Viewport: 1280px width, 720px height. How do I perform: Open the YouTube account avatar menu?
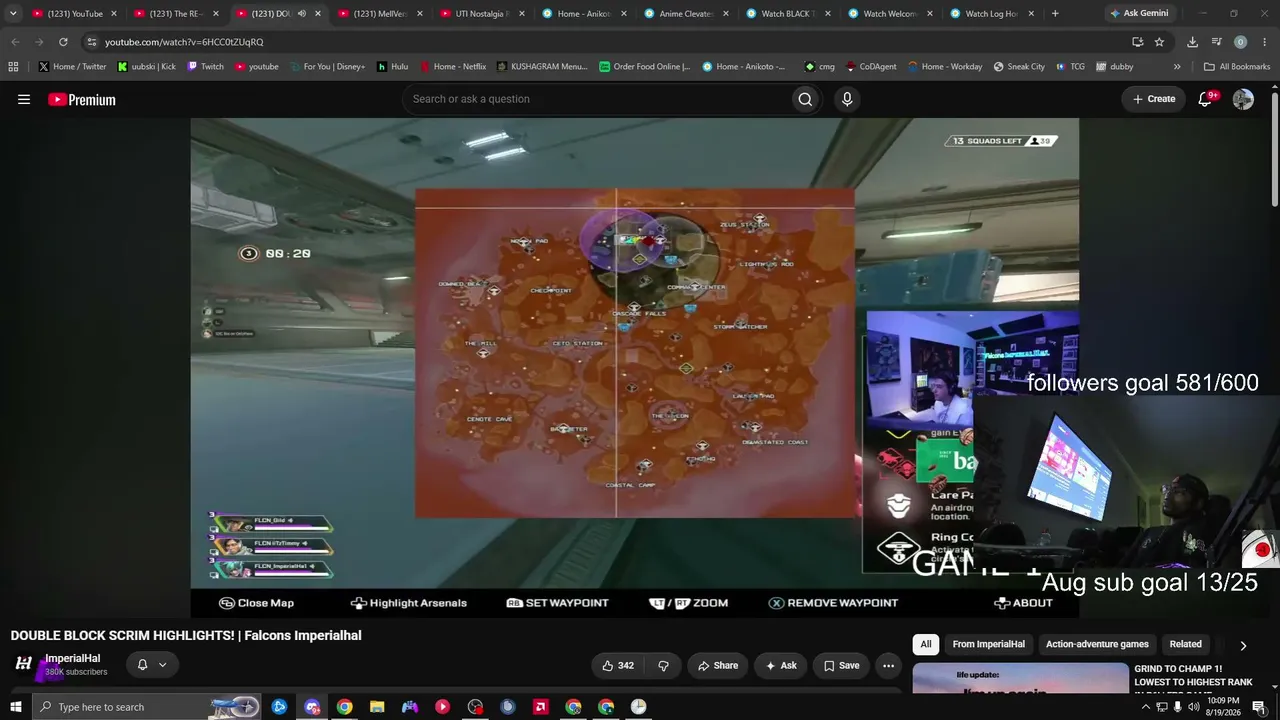point(1243,99)
